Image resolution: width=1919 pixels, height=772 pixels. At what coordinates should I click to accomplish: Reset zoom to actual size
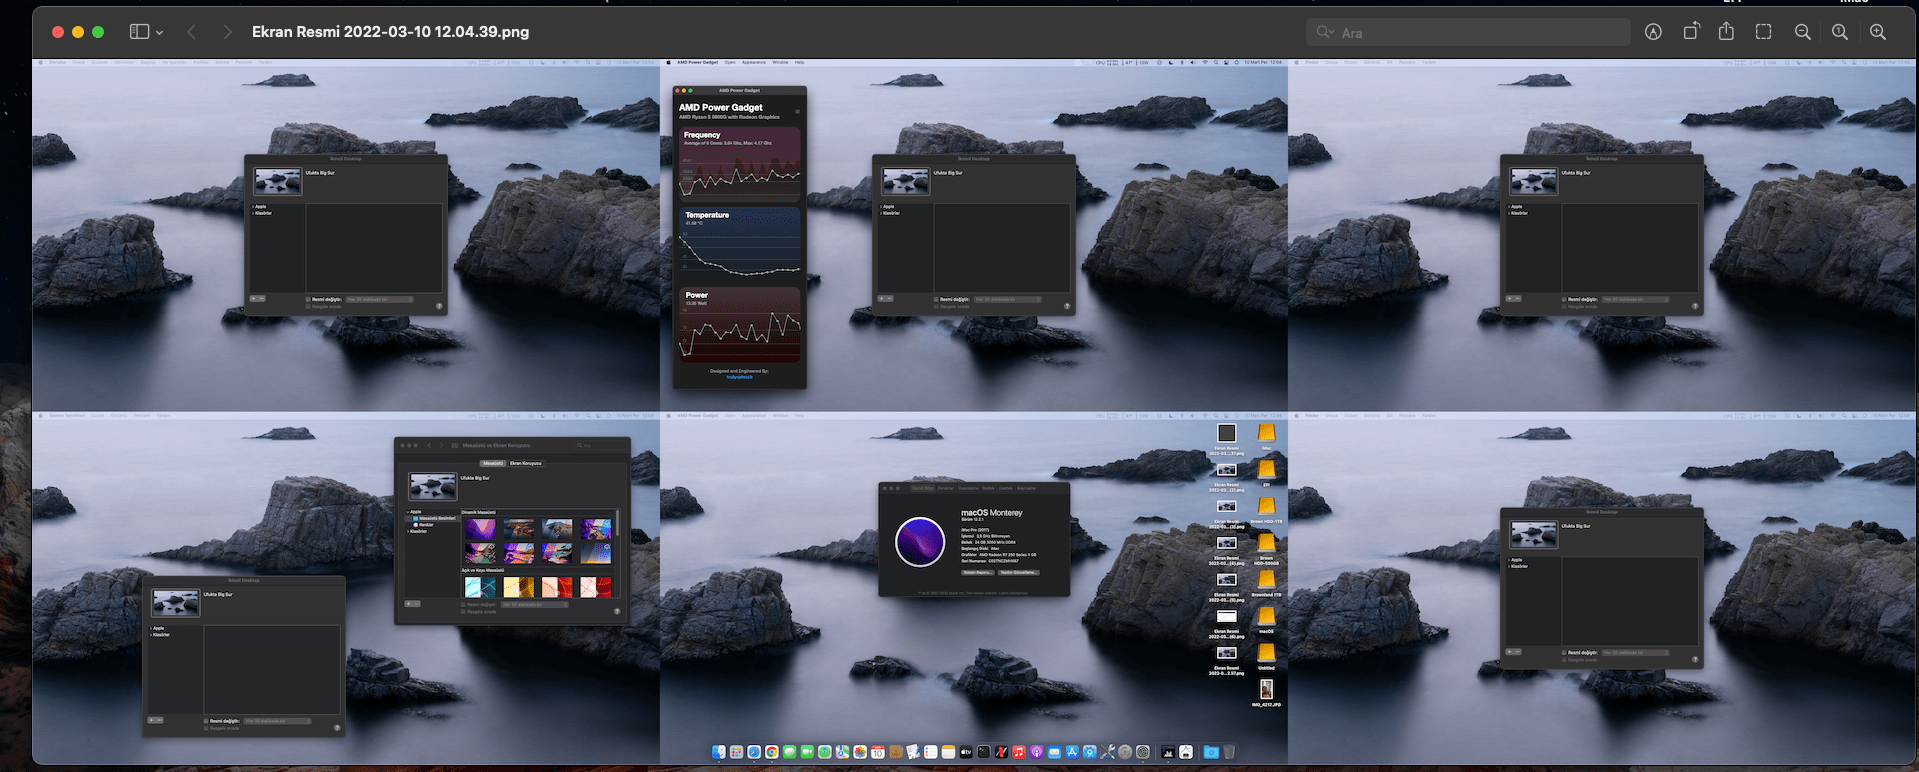tap(1839, 32)
